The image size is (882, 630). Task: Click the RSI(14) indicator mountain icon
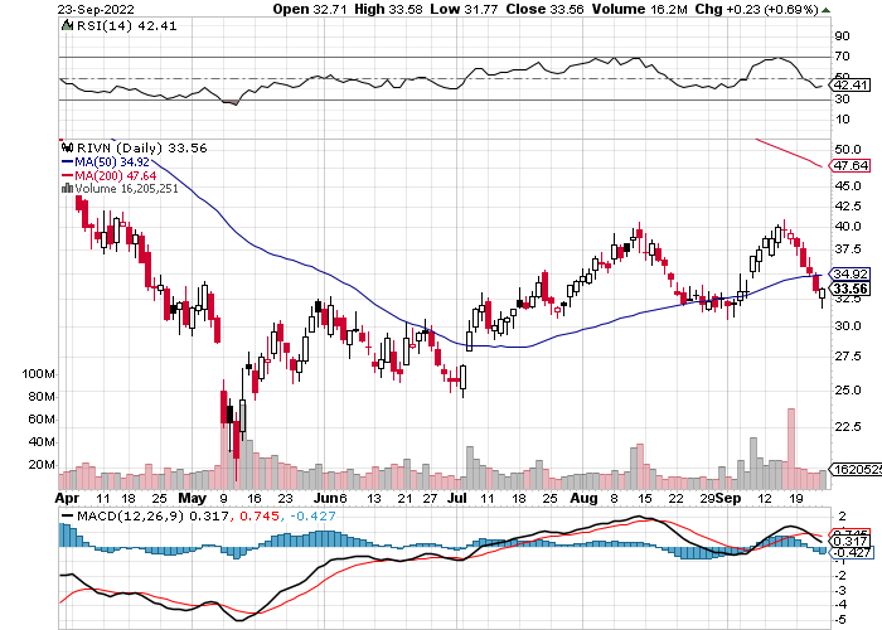tap(66, 27)
